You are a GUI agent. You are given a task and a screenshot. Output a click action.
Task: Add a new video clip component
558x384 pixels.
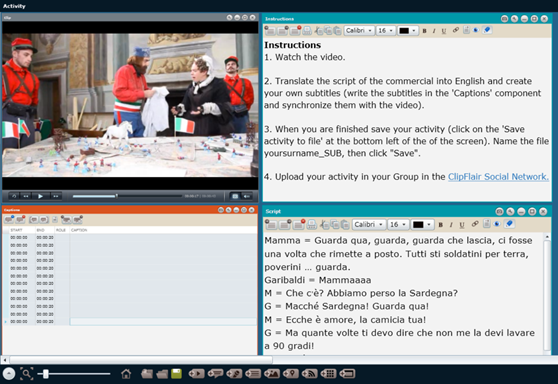point(196,373)
